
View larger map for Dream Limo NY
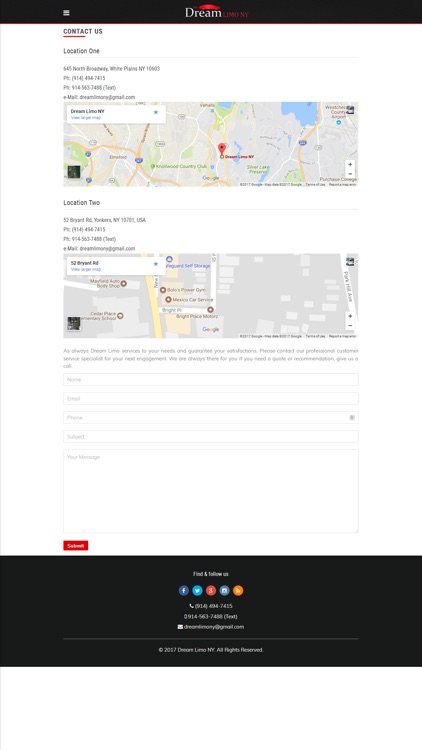pyautogui.click(x=86, y=118)
